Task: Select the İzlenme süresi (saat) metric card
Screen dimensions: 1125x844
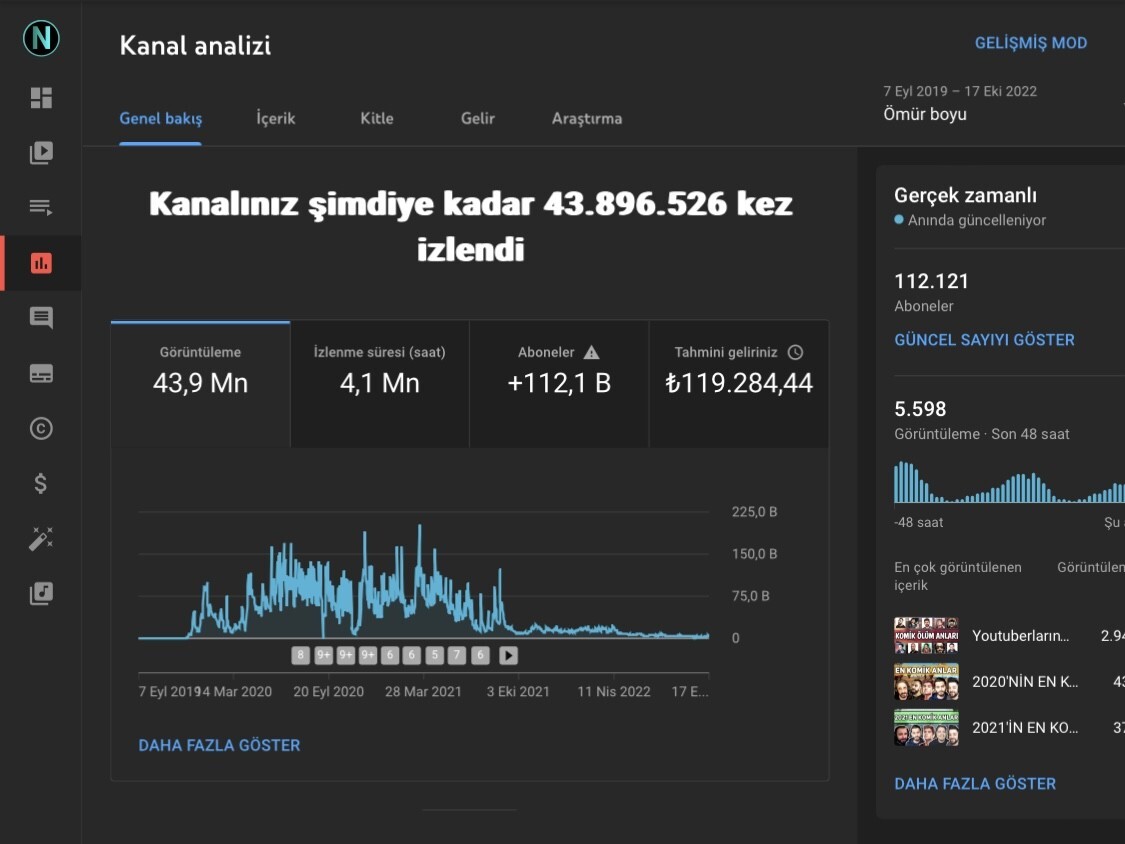Action: (x=380, y=384)
